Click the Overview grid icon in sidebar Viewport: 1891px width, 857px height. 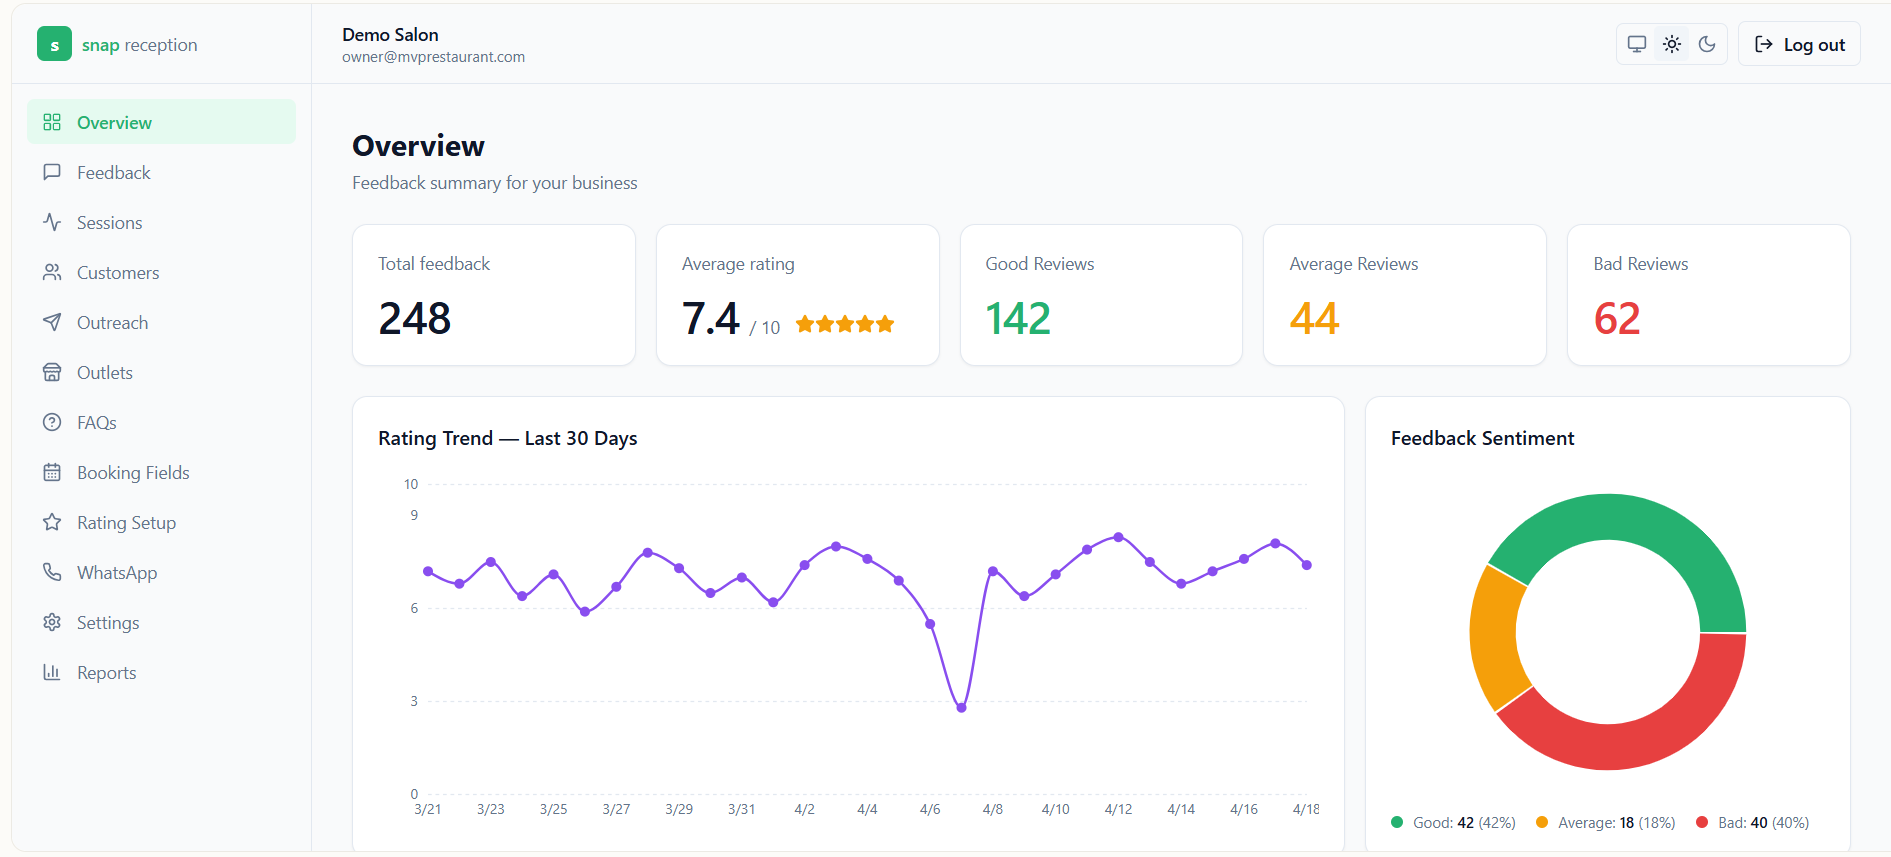[52, 122]
